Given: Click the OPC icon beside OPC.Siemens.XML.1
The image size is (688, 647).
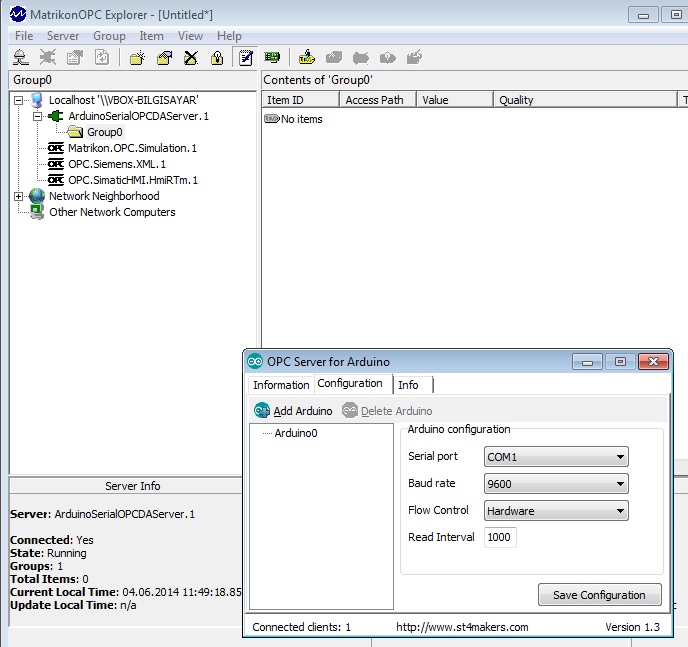Looking at the screenshot, I should tap(56, 164).
